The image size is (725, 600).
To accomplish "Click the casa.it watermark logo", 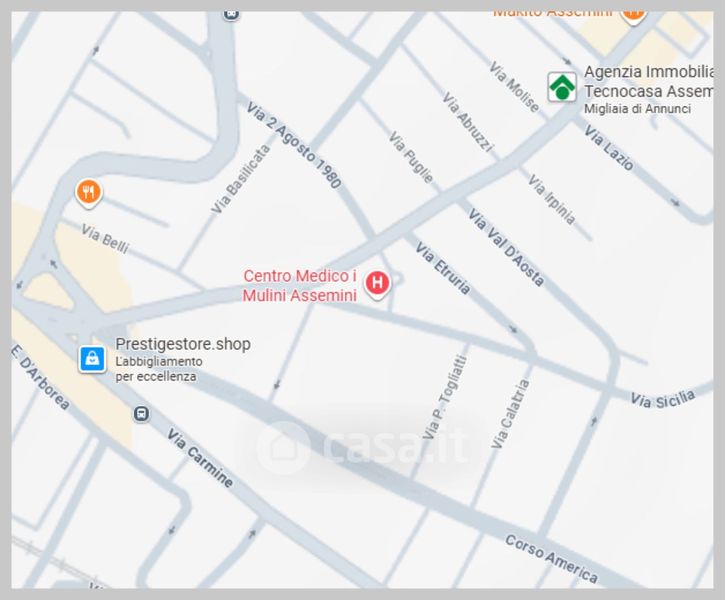I will [x=362, y=447].
